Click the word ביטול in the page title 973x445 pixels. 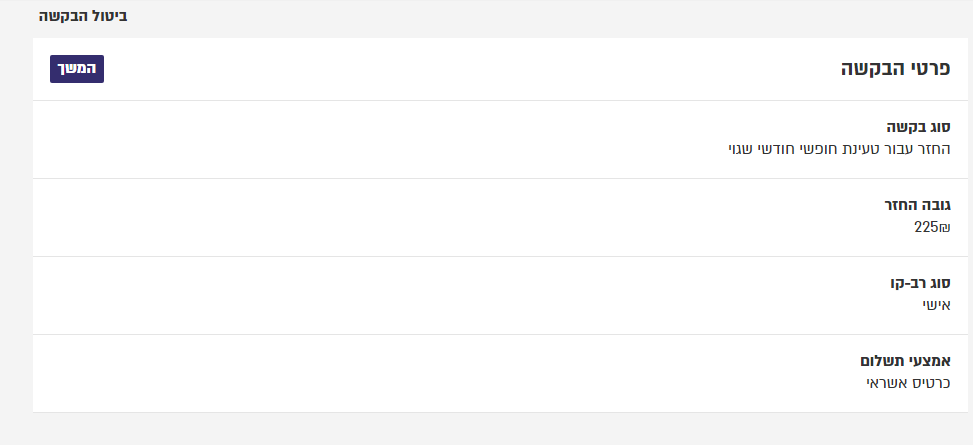pyautogui.click(x=108, y=17)
